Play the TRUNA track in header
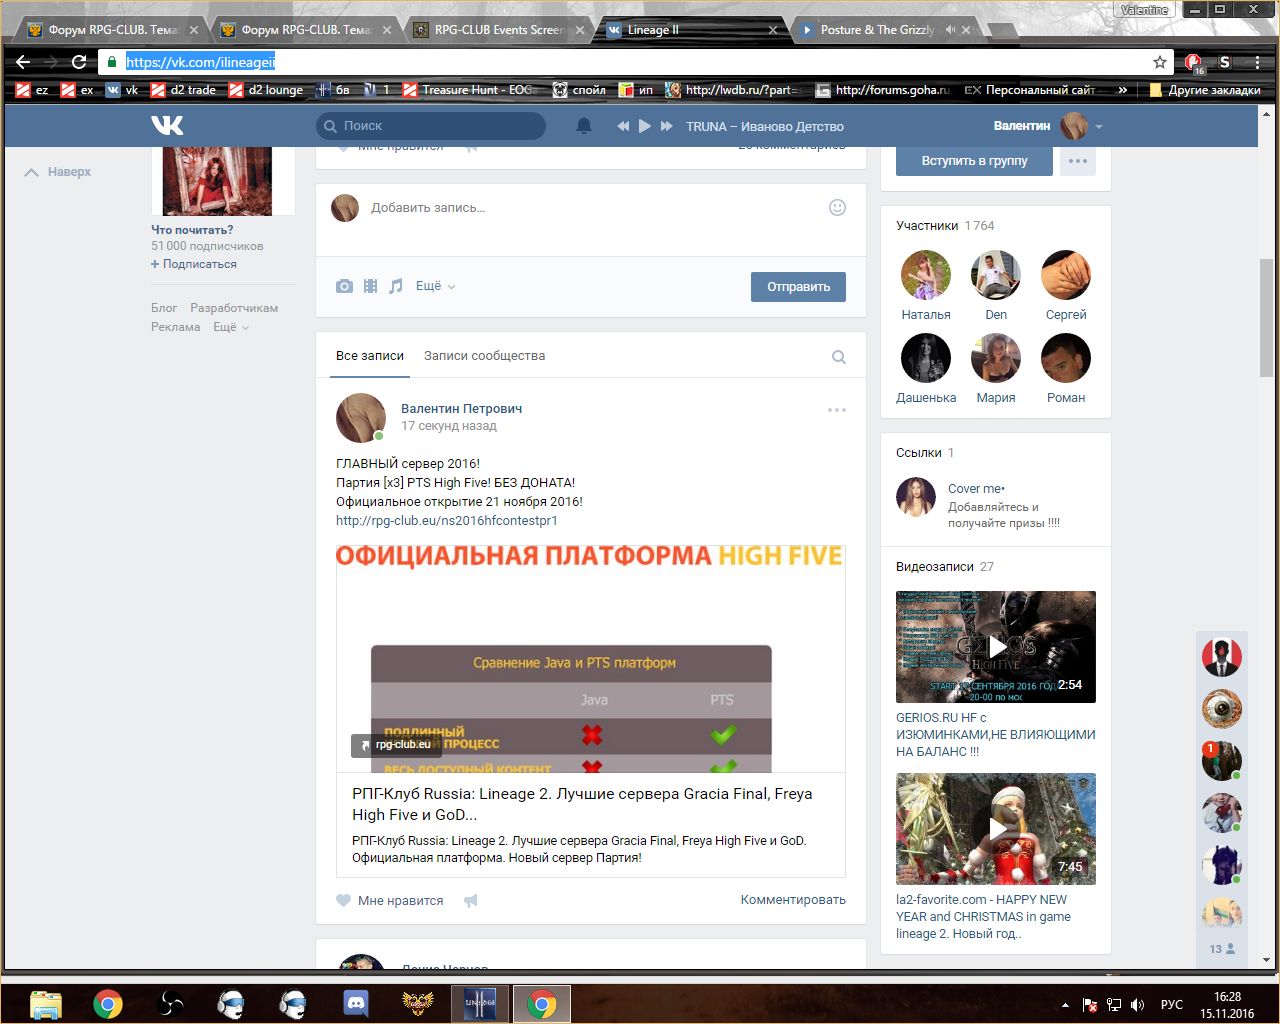The height and width of the screenshot is (1024, 1280). 645,126
